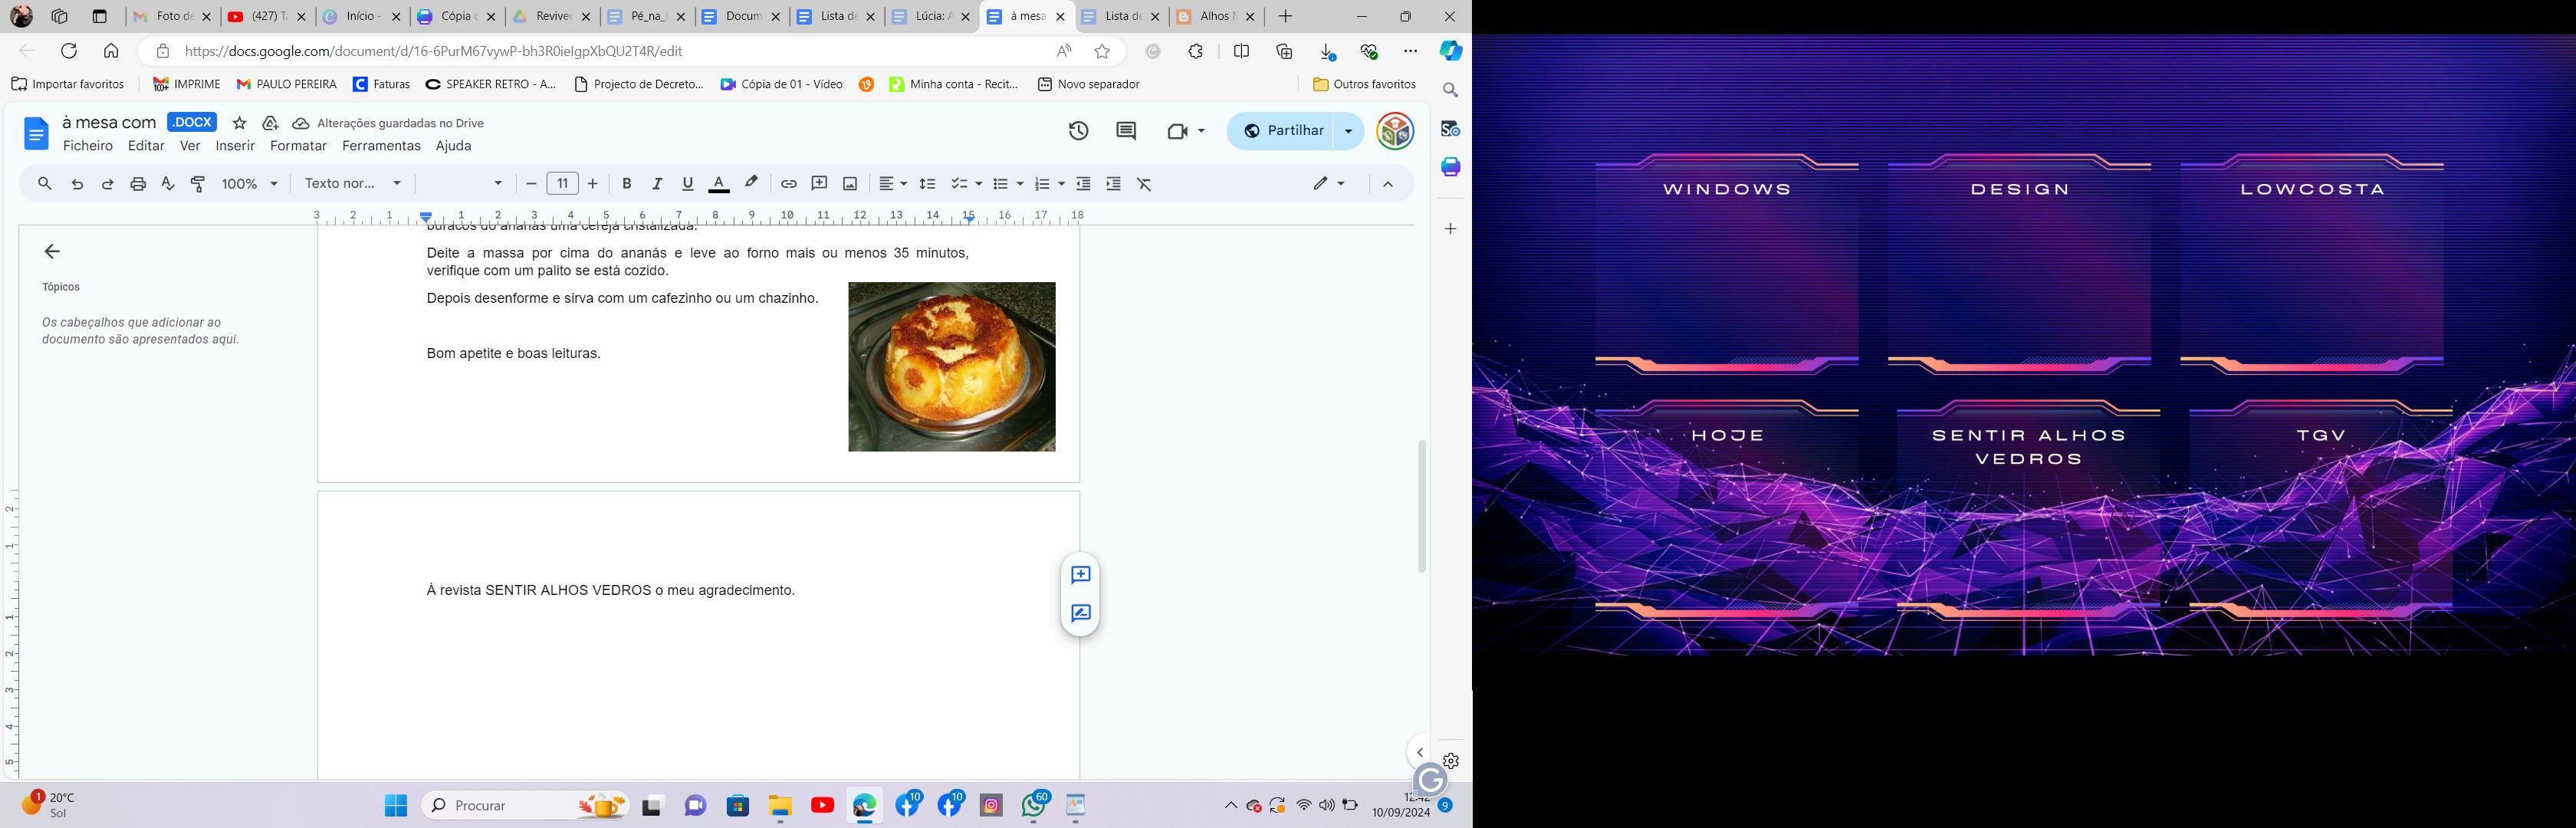
Task: Open version history clock icon
Action: point(1078,131)
